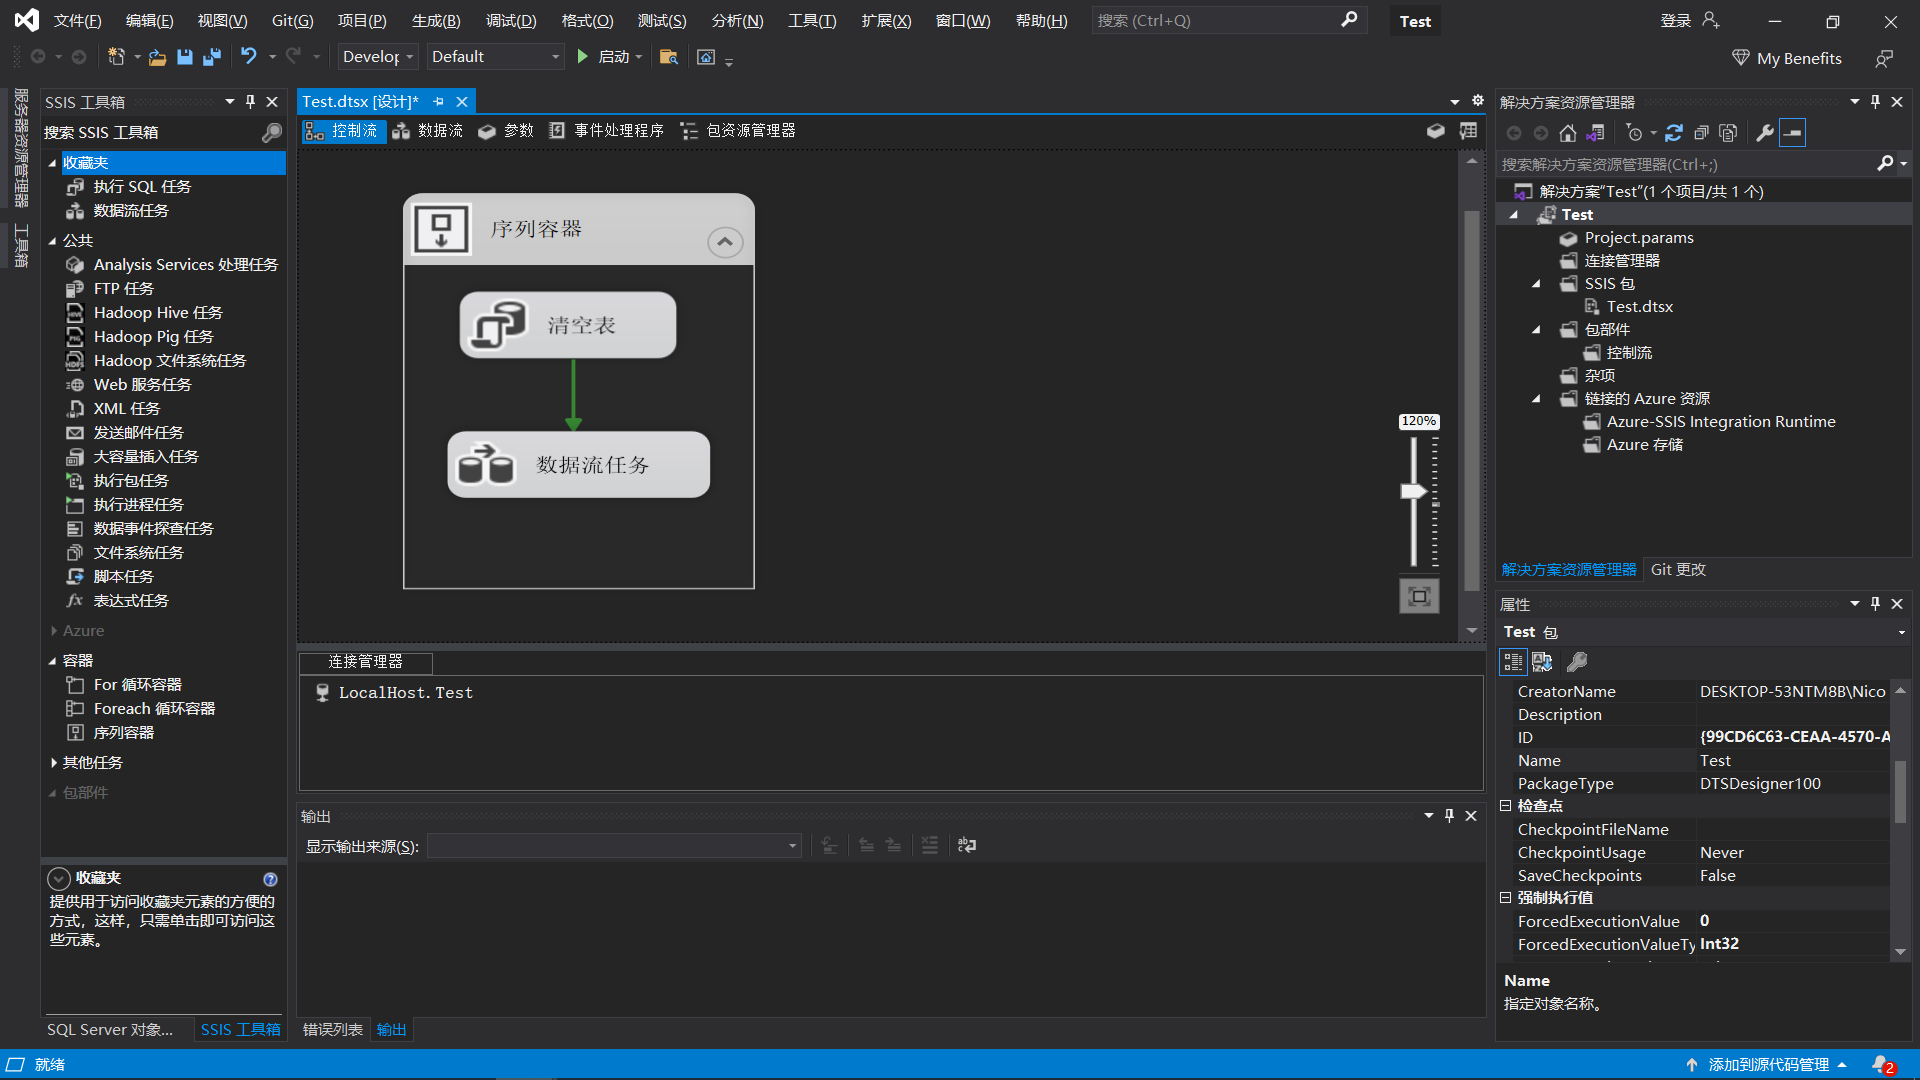This screenshot has height=1080, width=1920.
Task: Expand the Azure group in SSIS toolbox
Action: [x=54, y=631]
